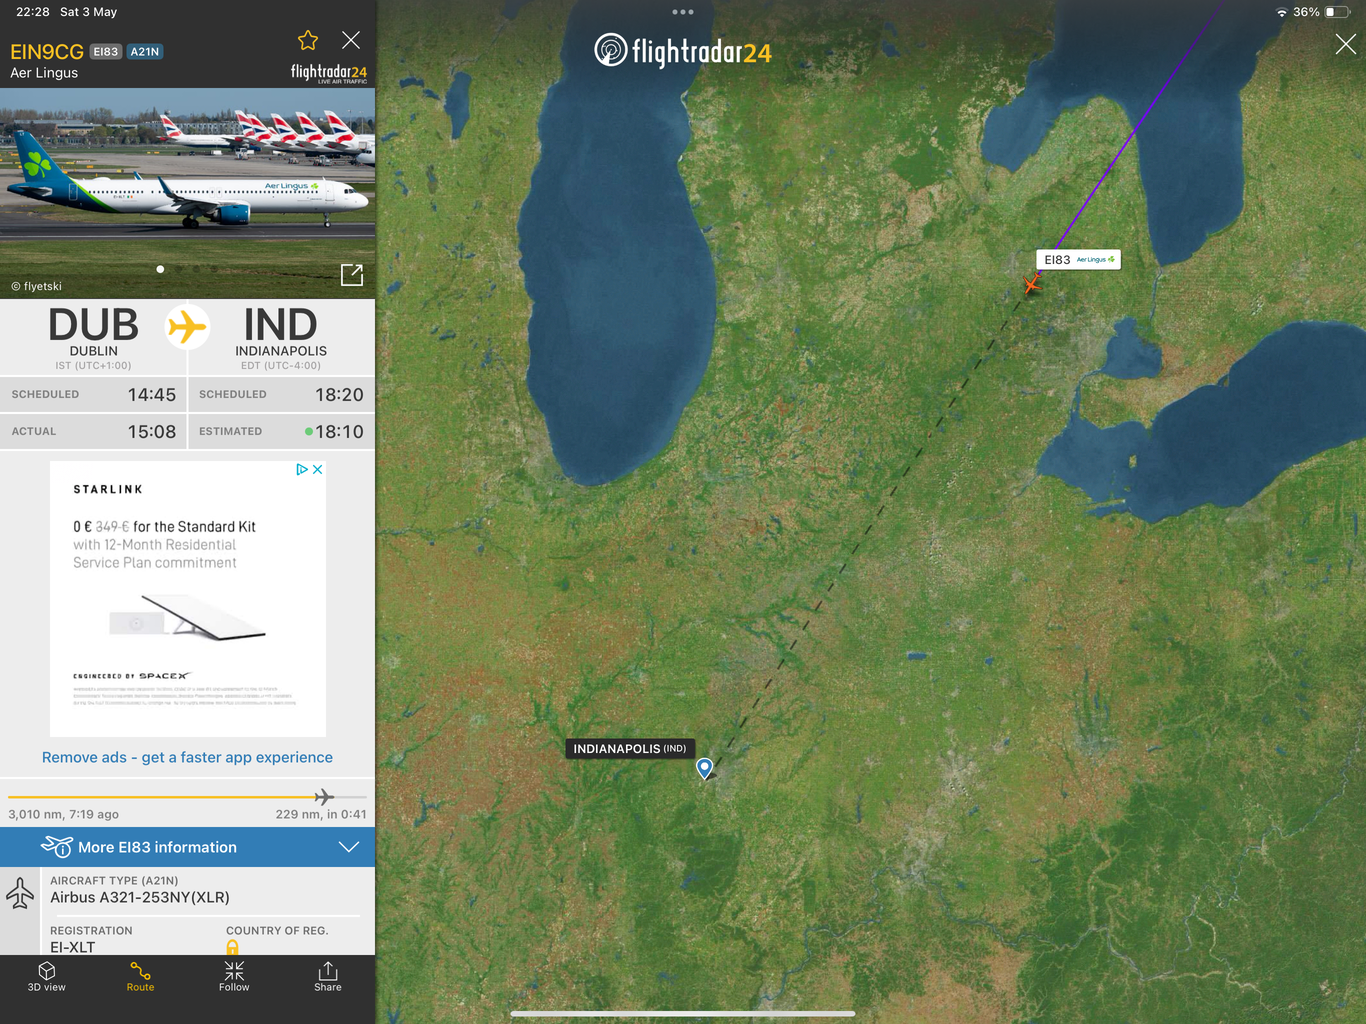Close the map view with the X
This screenshot has width=1366, height=1024.
(1346, 44)
